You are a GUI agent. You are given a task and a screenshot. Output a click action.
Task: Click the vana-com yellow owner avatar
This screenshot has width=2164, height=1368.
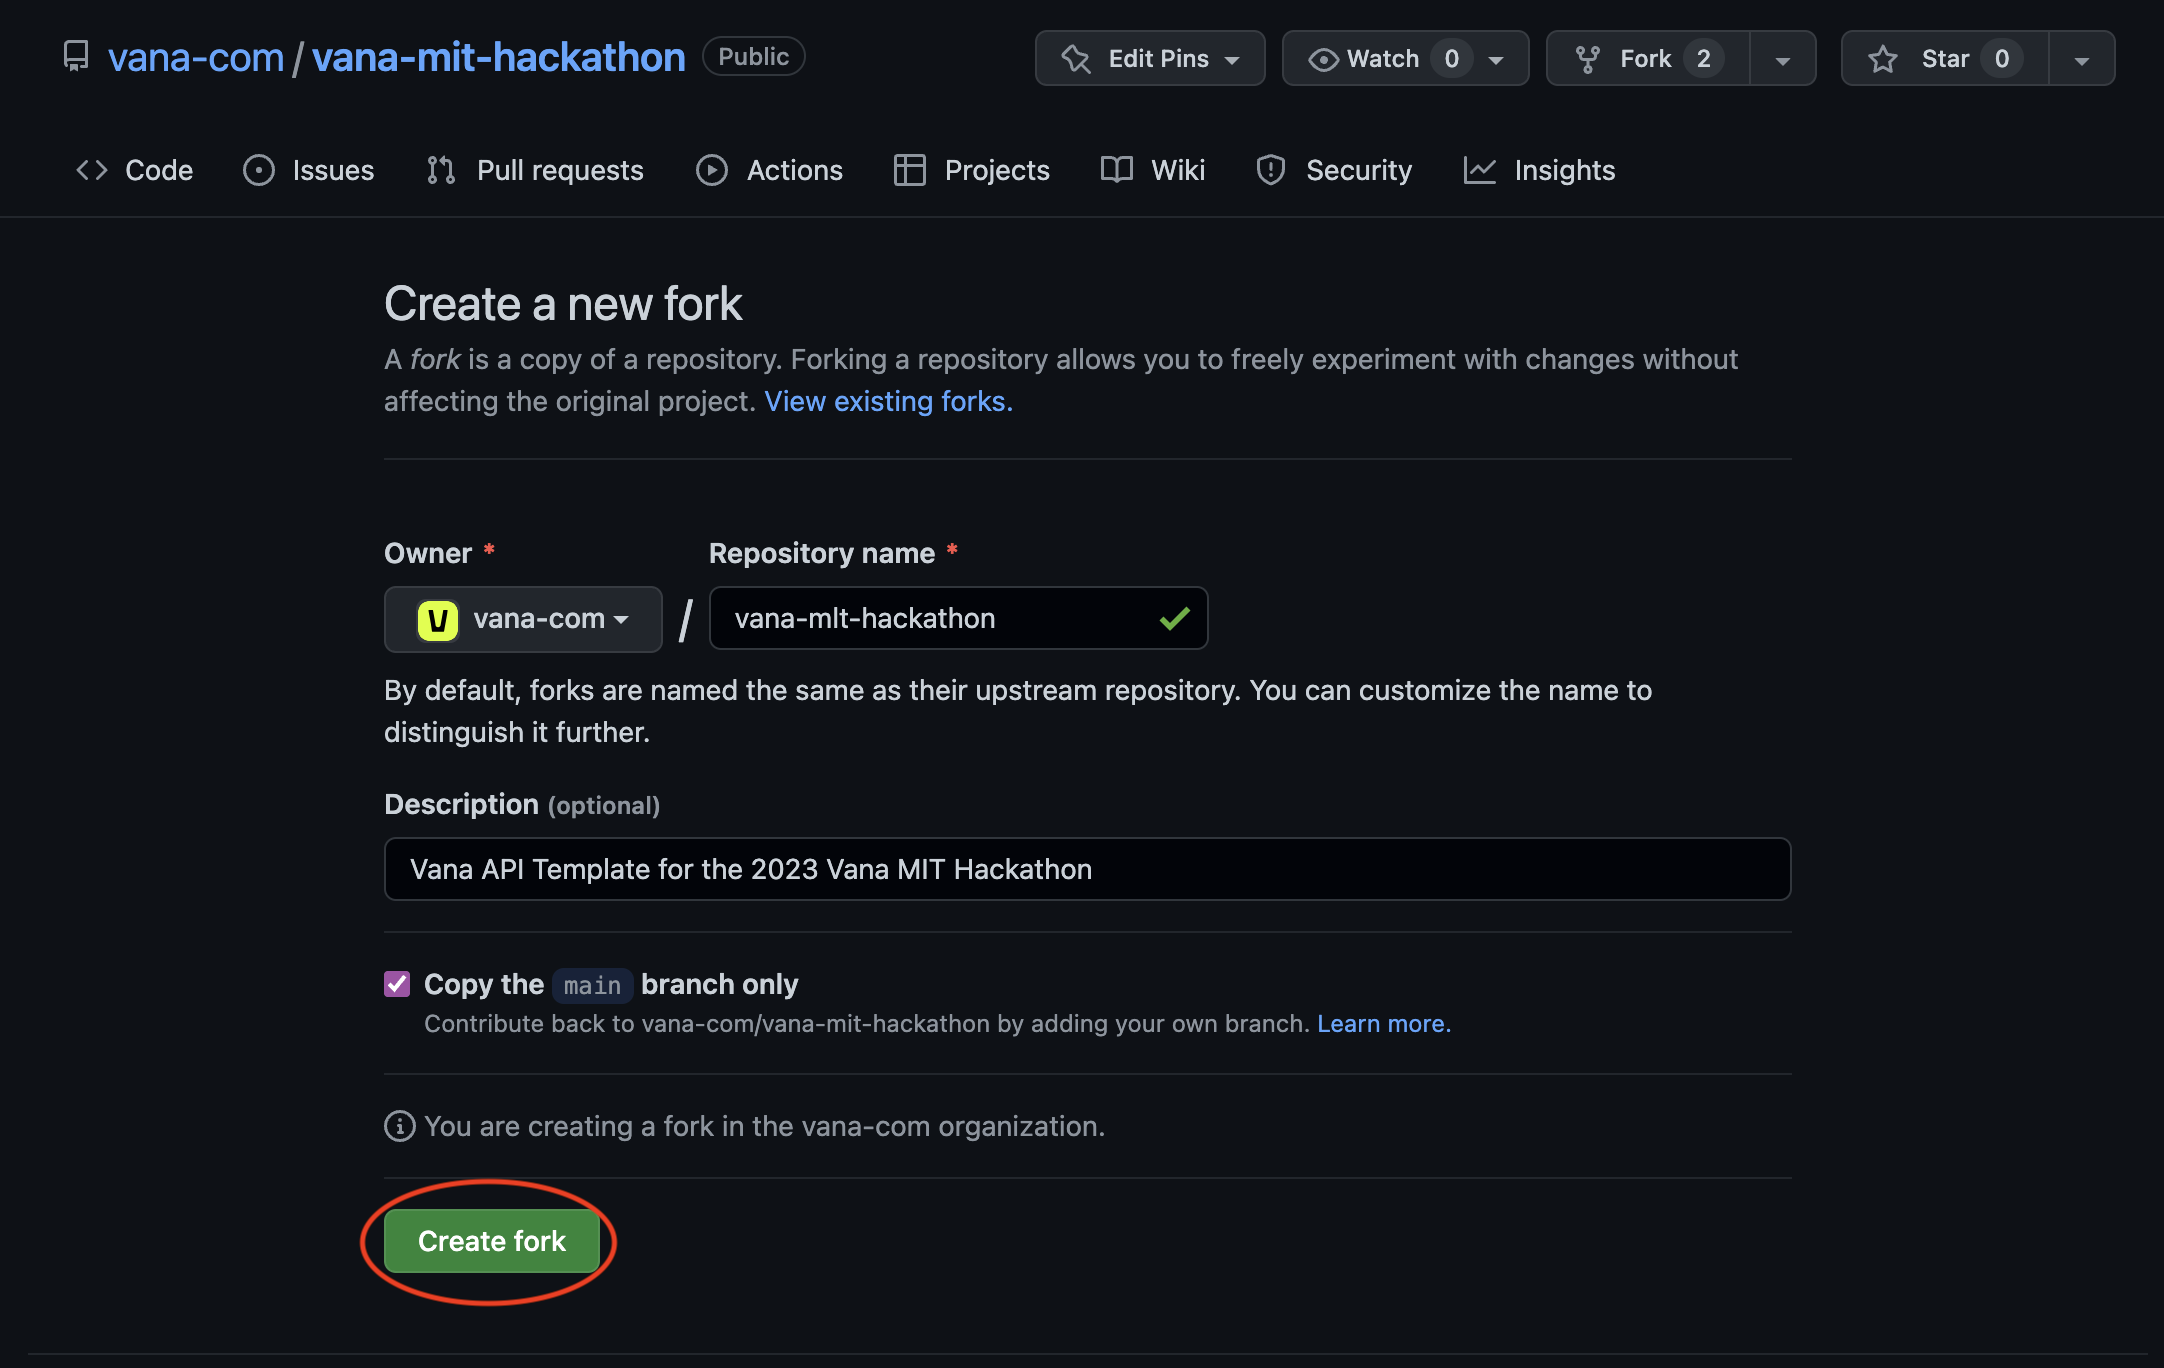click(437, 620)
